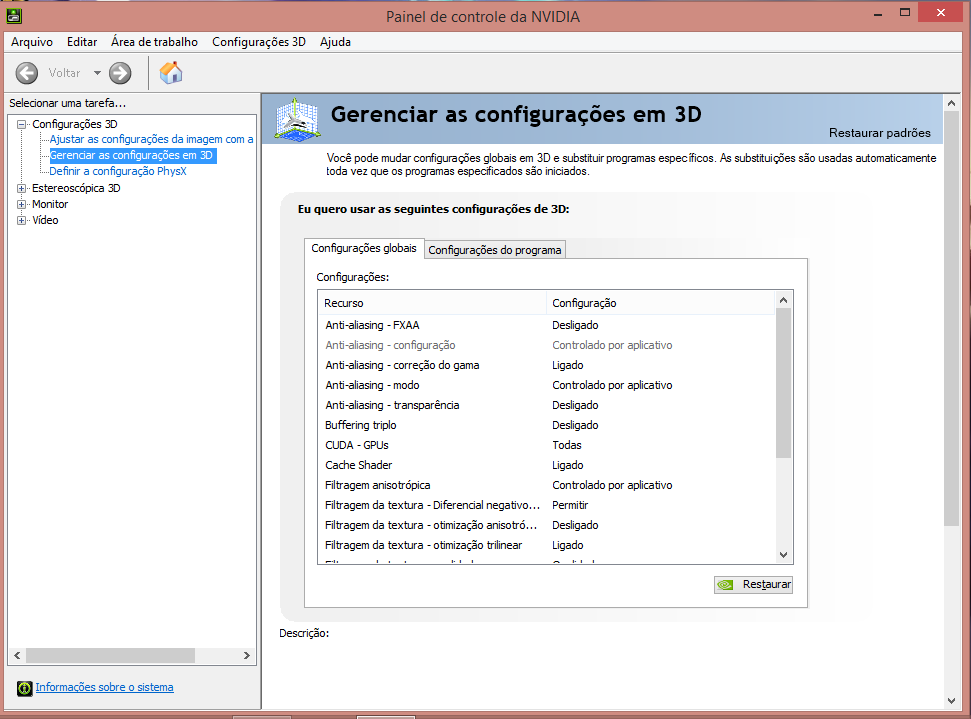Click Desligado value for Anti-aliasing - FXAA
This screenshot has width=971, height=719.
575,325
